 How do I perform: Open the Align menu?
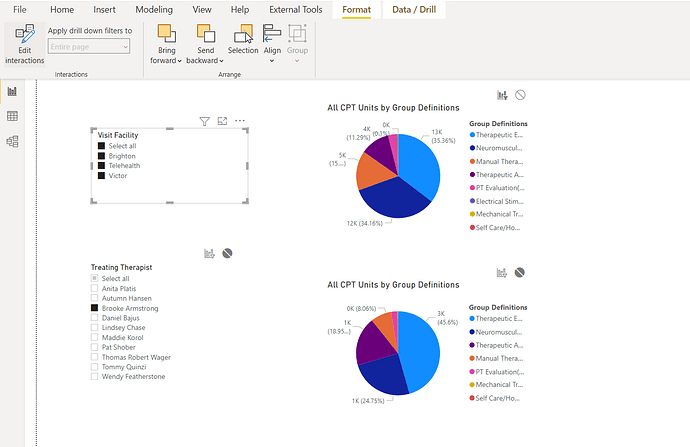[272, 43]
